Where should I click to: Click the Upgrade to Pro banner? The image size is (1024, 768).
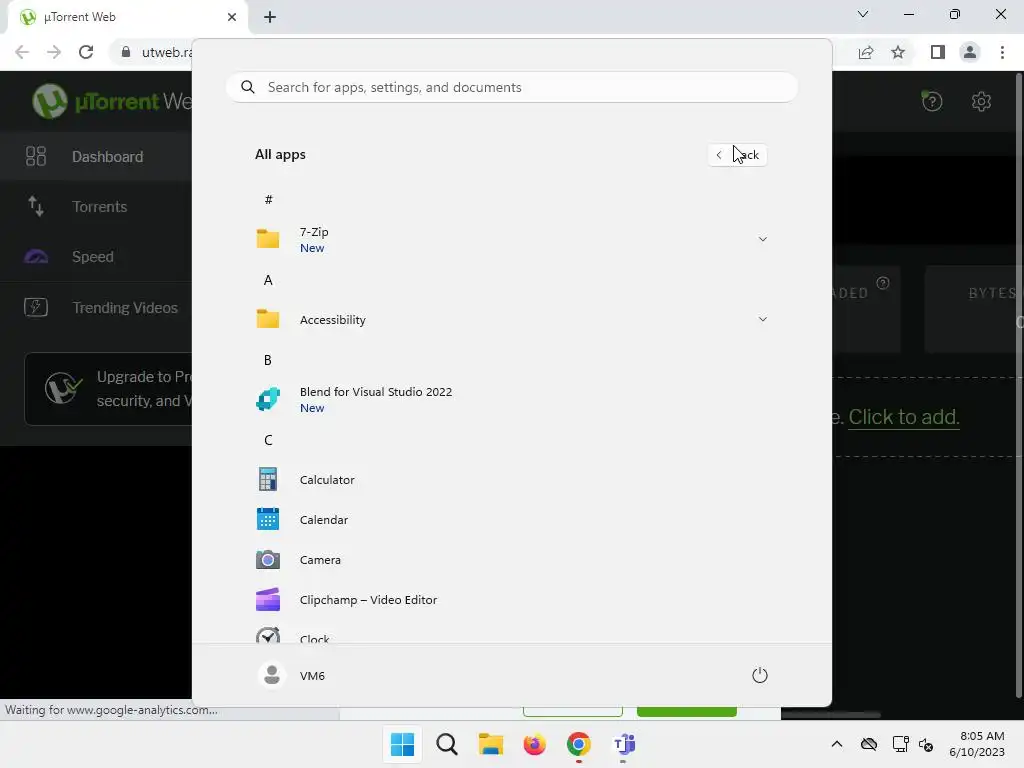point(108,389)
